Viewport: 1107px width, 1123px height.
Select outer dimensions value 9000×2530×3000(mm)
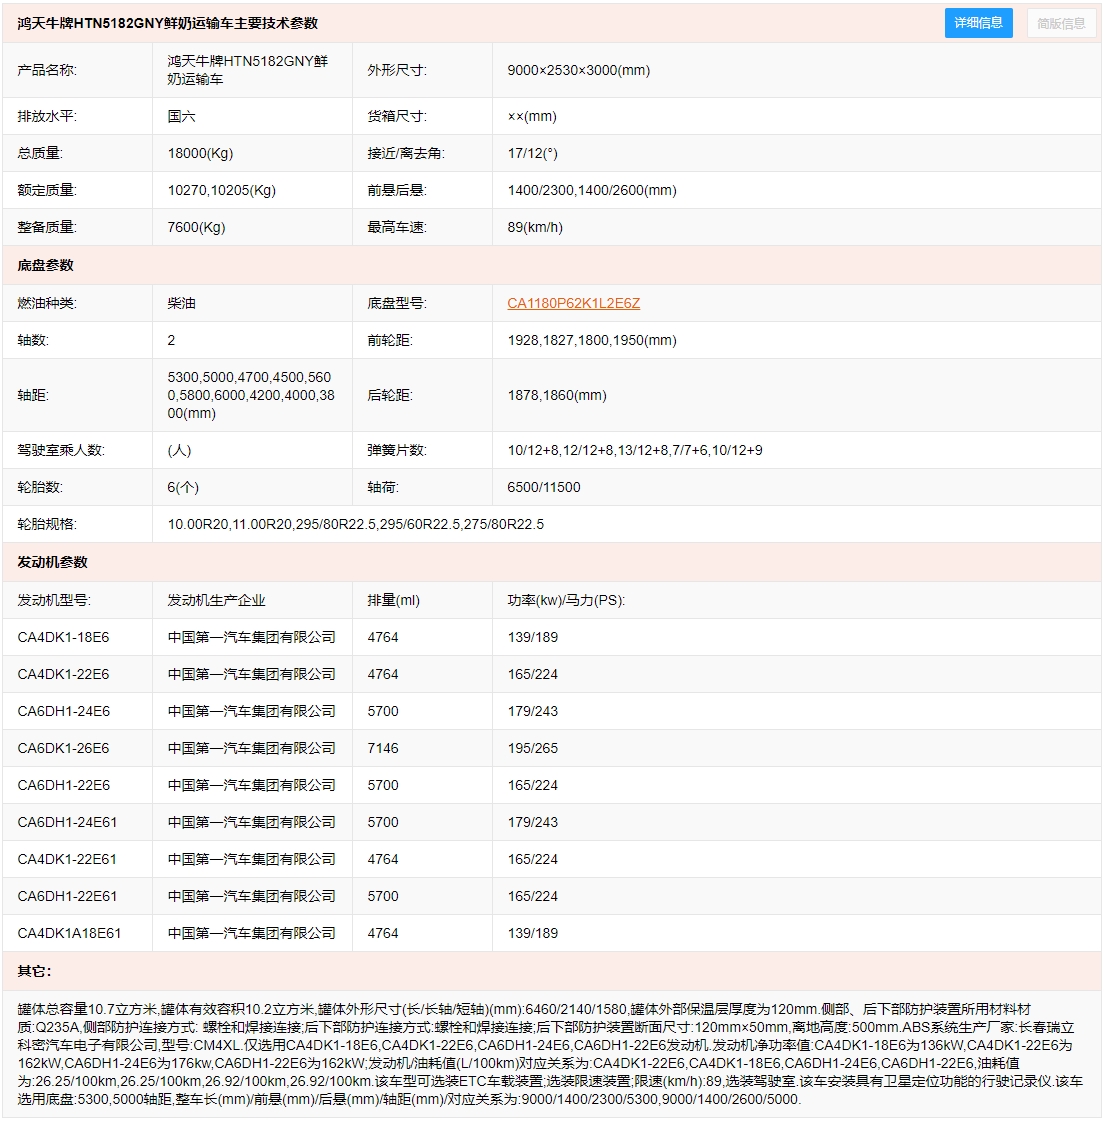[579, 70]
